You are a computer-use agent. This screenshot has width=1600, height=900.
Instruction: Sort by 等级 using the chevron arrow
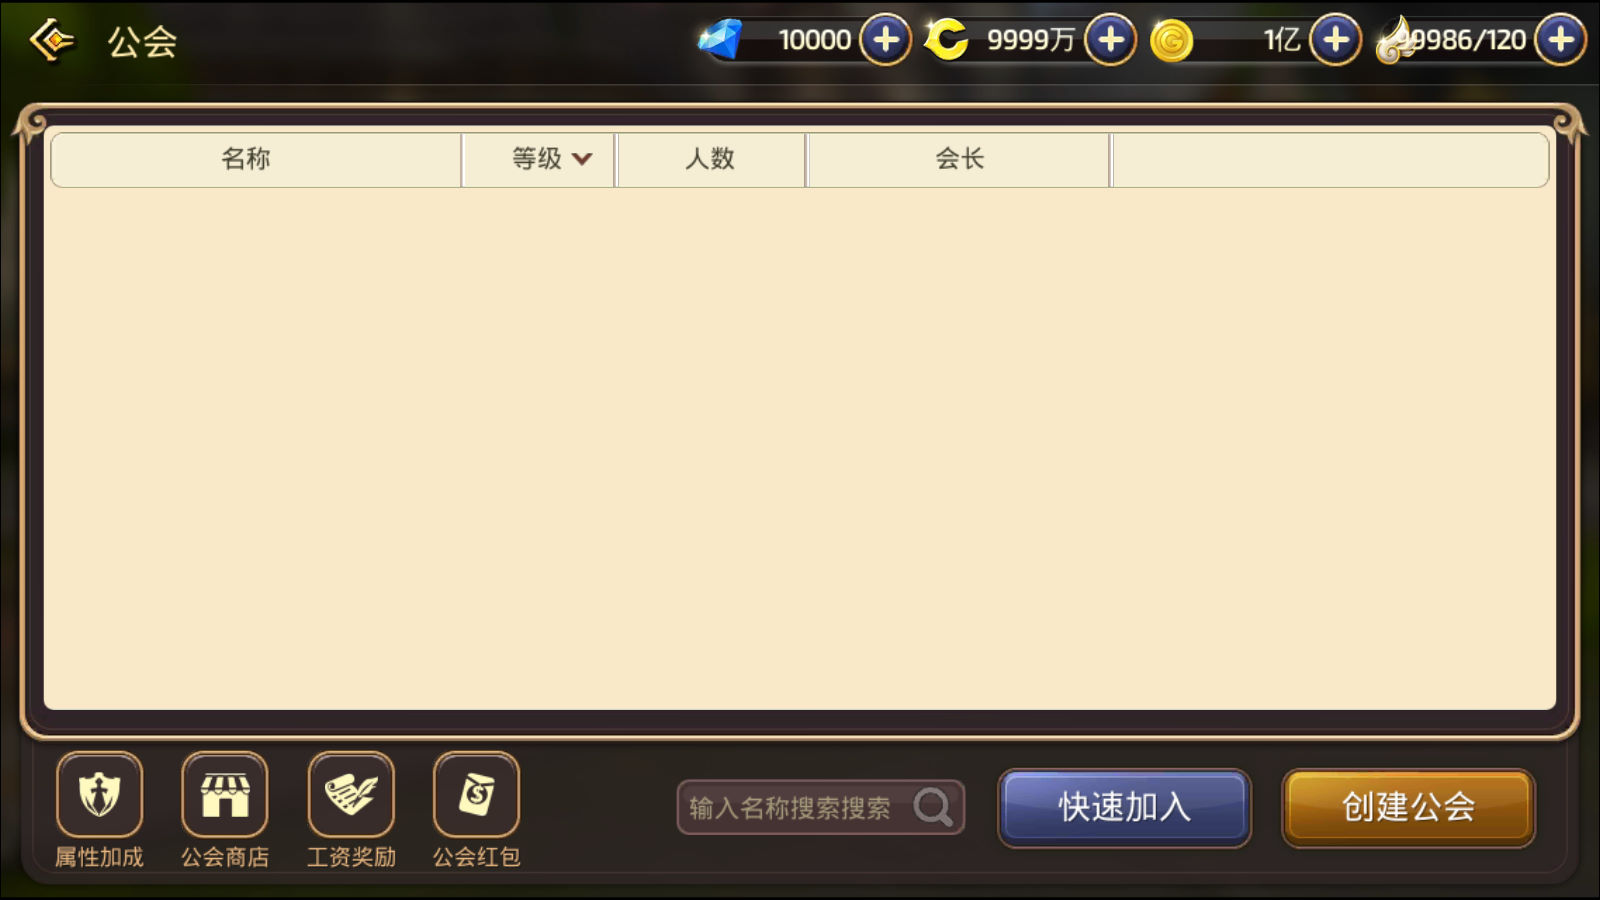point(582,159)
